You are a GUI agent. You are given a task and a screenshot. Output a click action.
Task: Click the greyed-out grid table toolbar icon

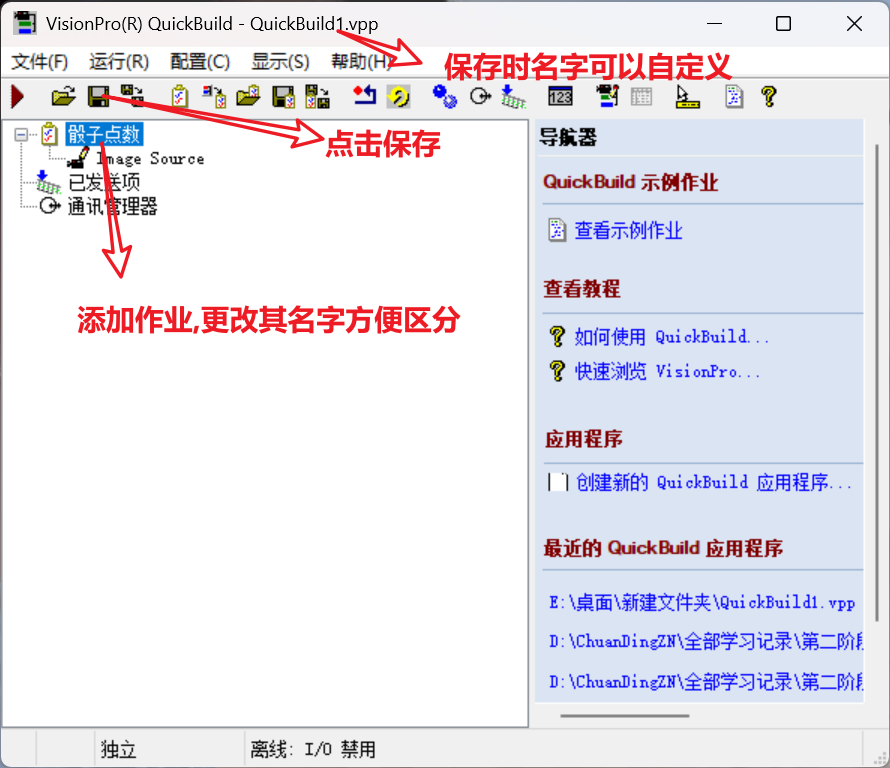click(641, 96)
